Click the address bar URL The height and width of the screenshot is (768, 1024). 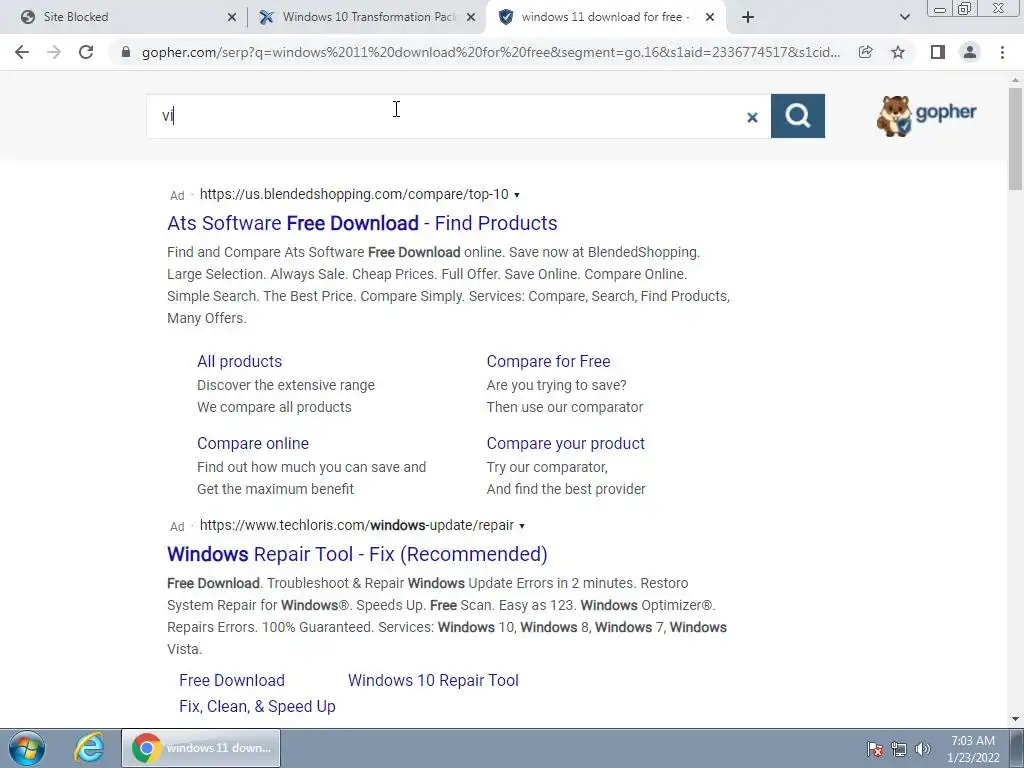tap(490, 52)
